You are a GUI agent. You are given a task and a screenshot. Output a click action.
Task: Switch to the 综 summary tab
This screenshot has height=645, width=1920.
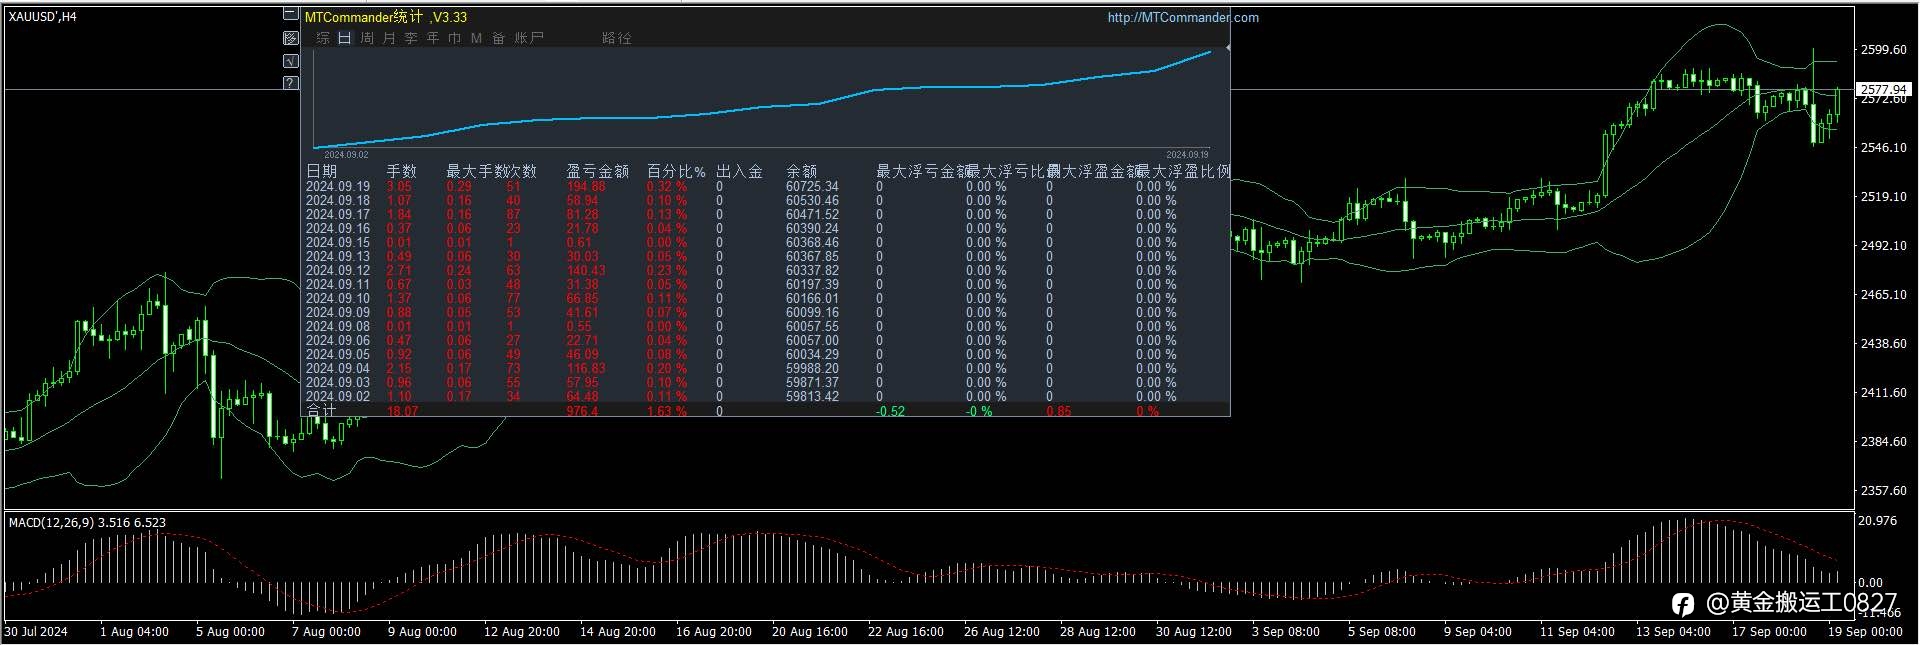323,38
